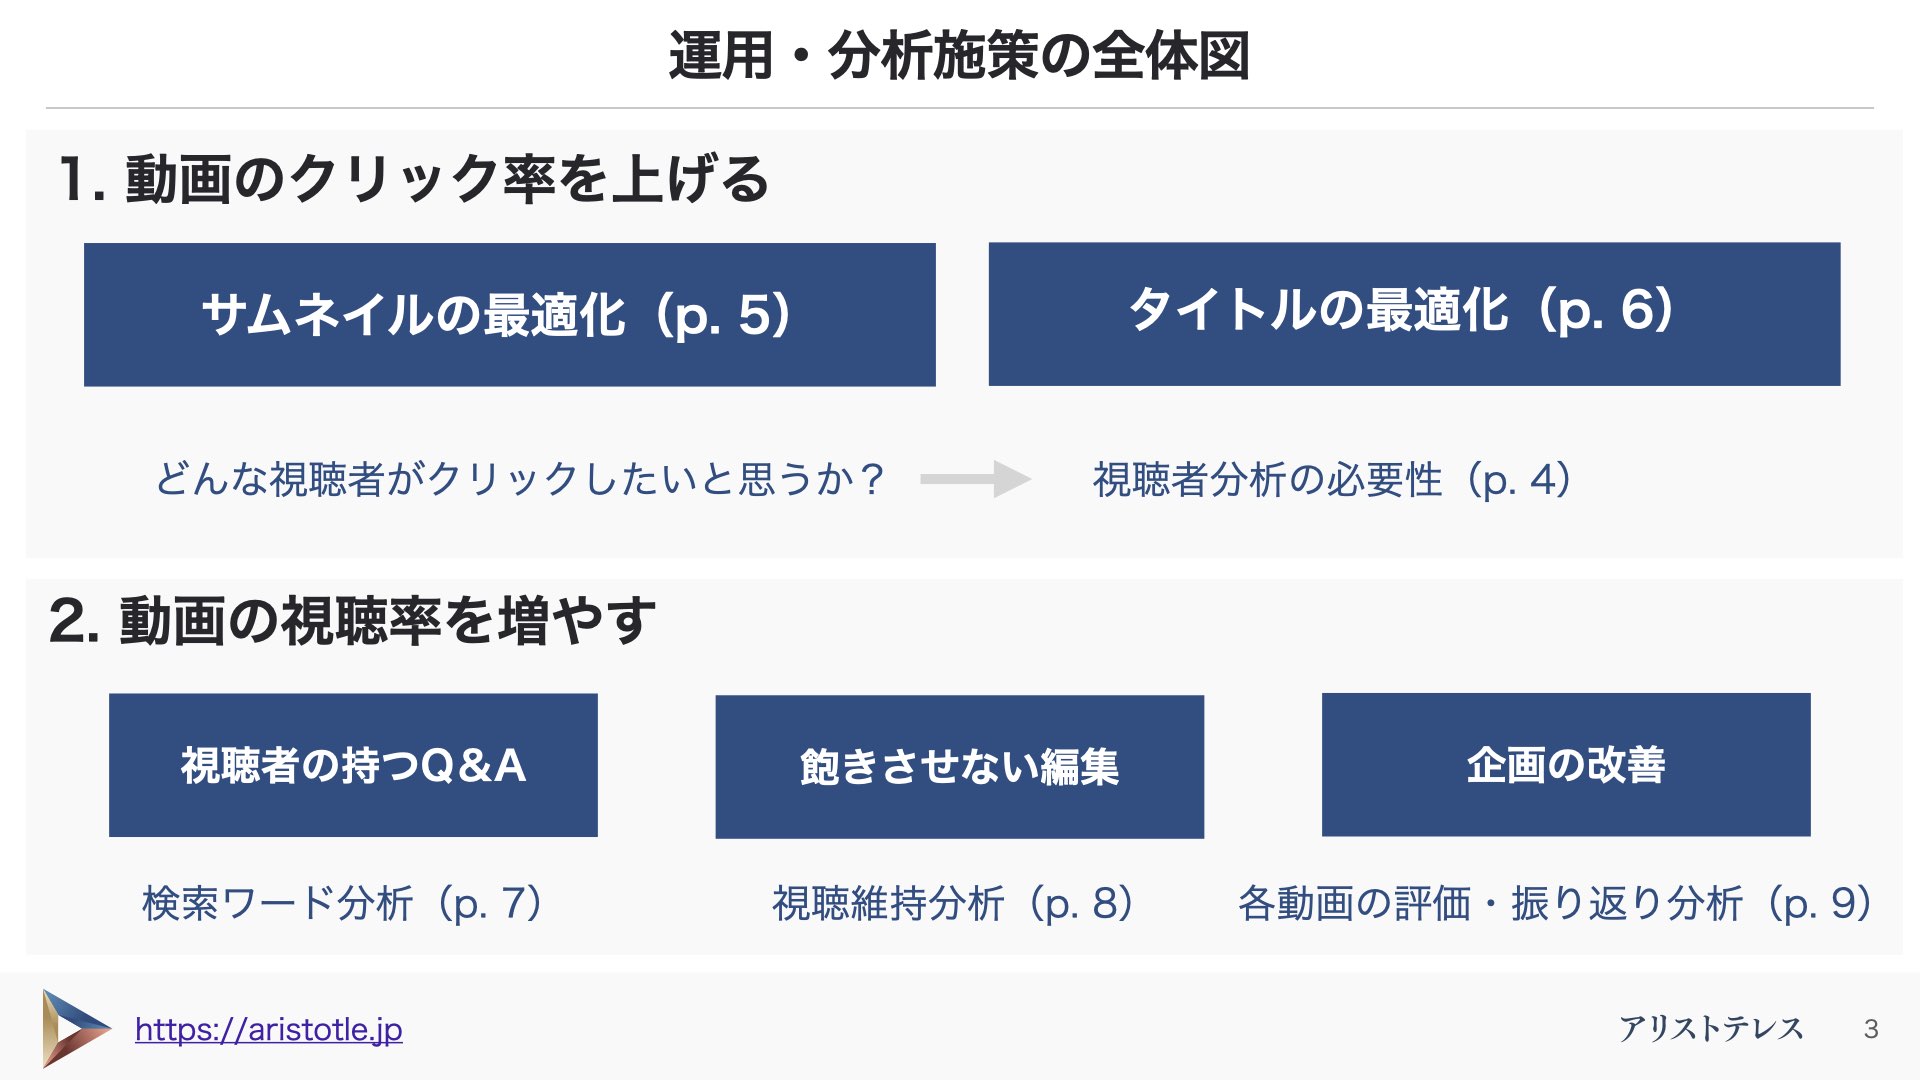
Task: Click the アリストテレス footer text
Action: click(x=1711, y=1028)
